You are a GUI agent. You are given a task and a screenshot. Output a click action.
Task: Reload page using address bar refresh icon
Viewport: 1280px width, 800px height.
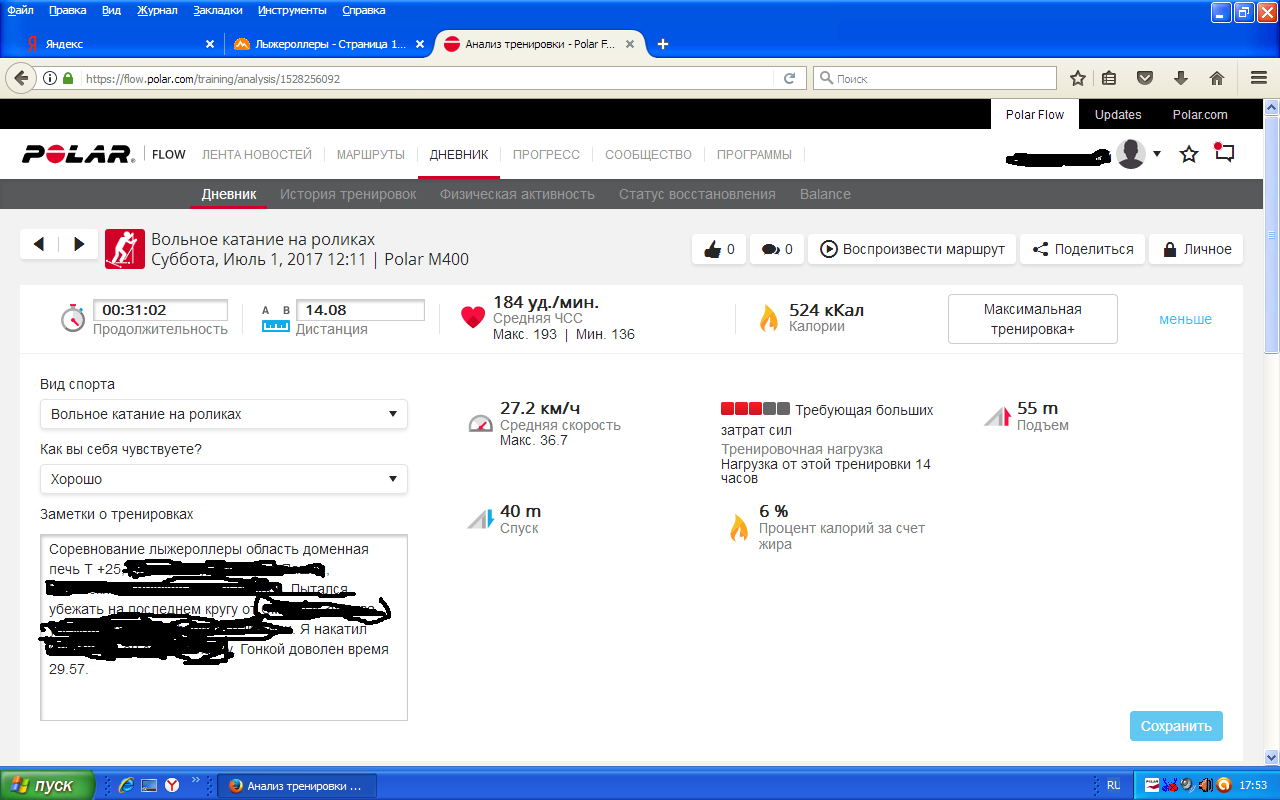pyautogui.click(x=789, y=78)
